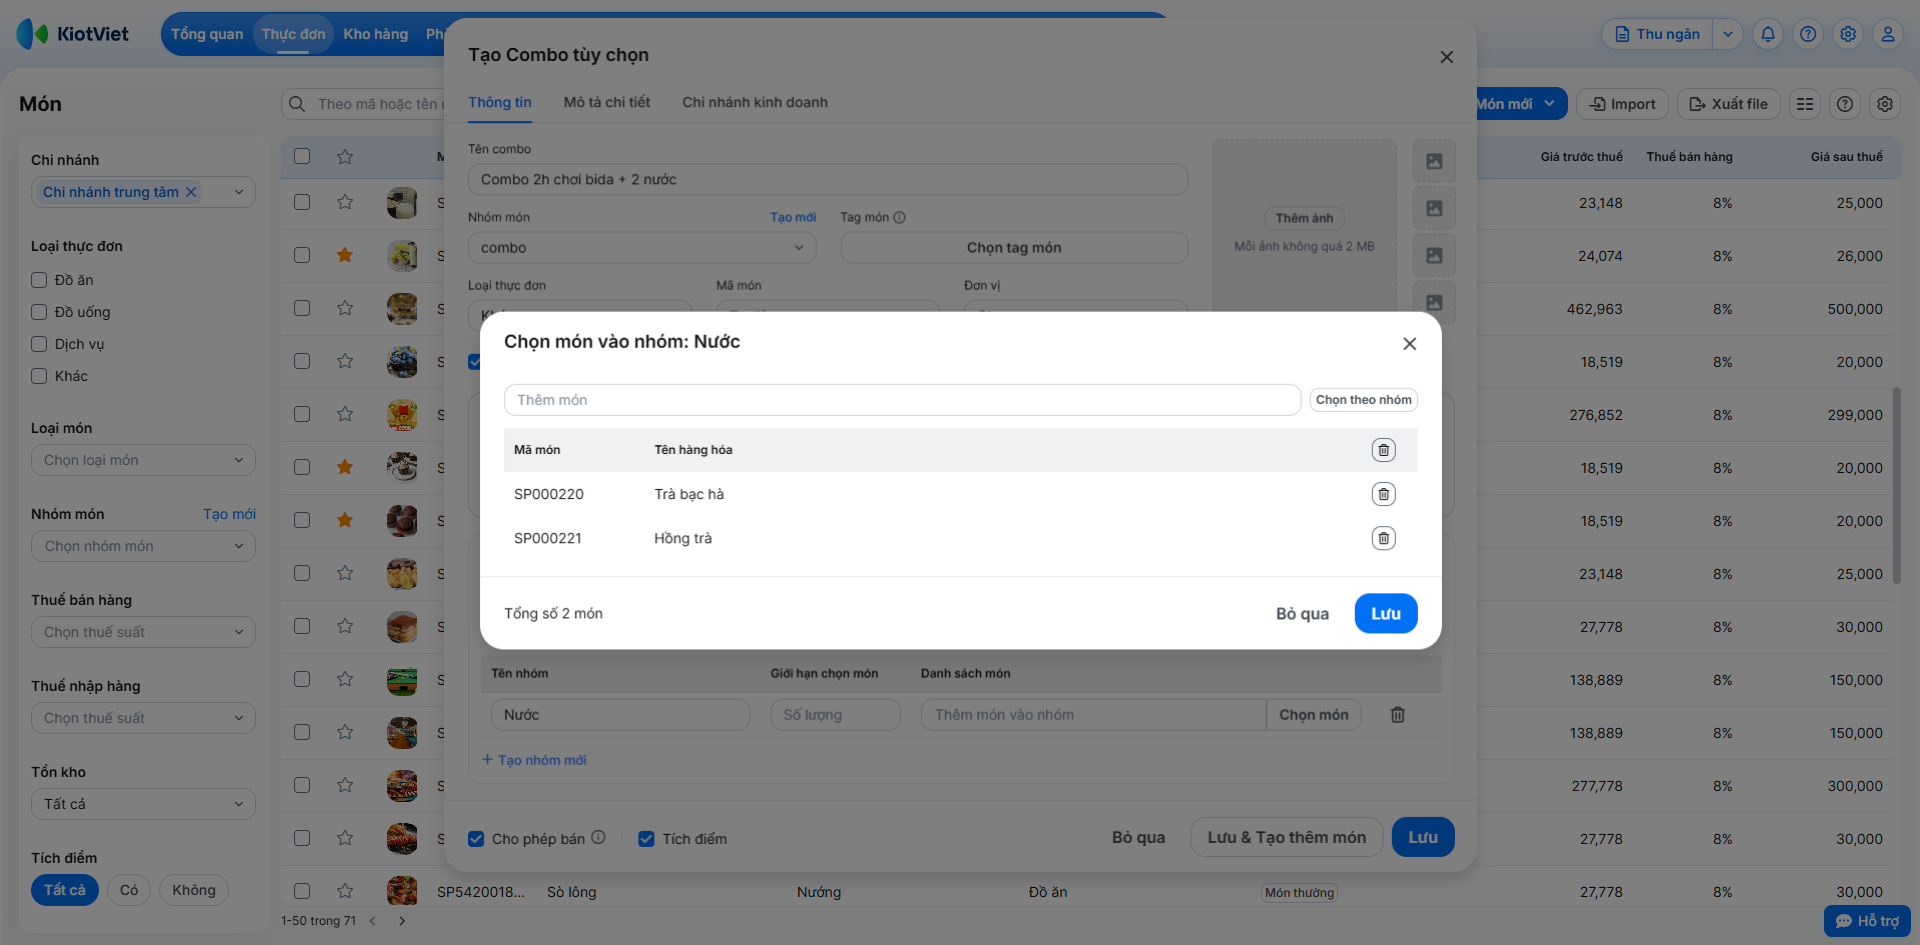Delete Trà bạc hà row with trash icon
The image size is (1920, 945).
(x=1383, y=494)
